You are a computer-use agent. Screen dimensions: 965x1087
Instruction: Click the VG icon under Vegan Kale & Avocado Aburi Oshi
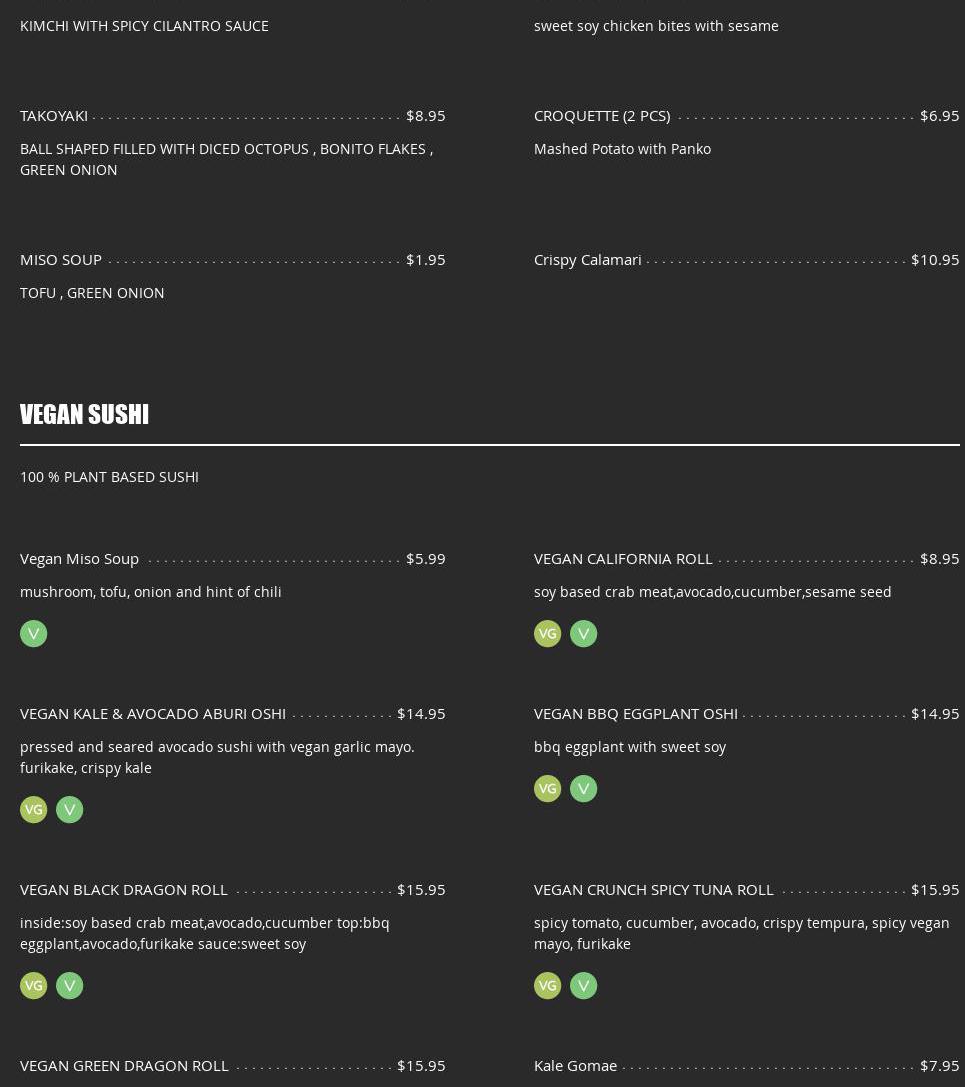coord(33,809)
